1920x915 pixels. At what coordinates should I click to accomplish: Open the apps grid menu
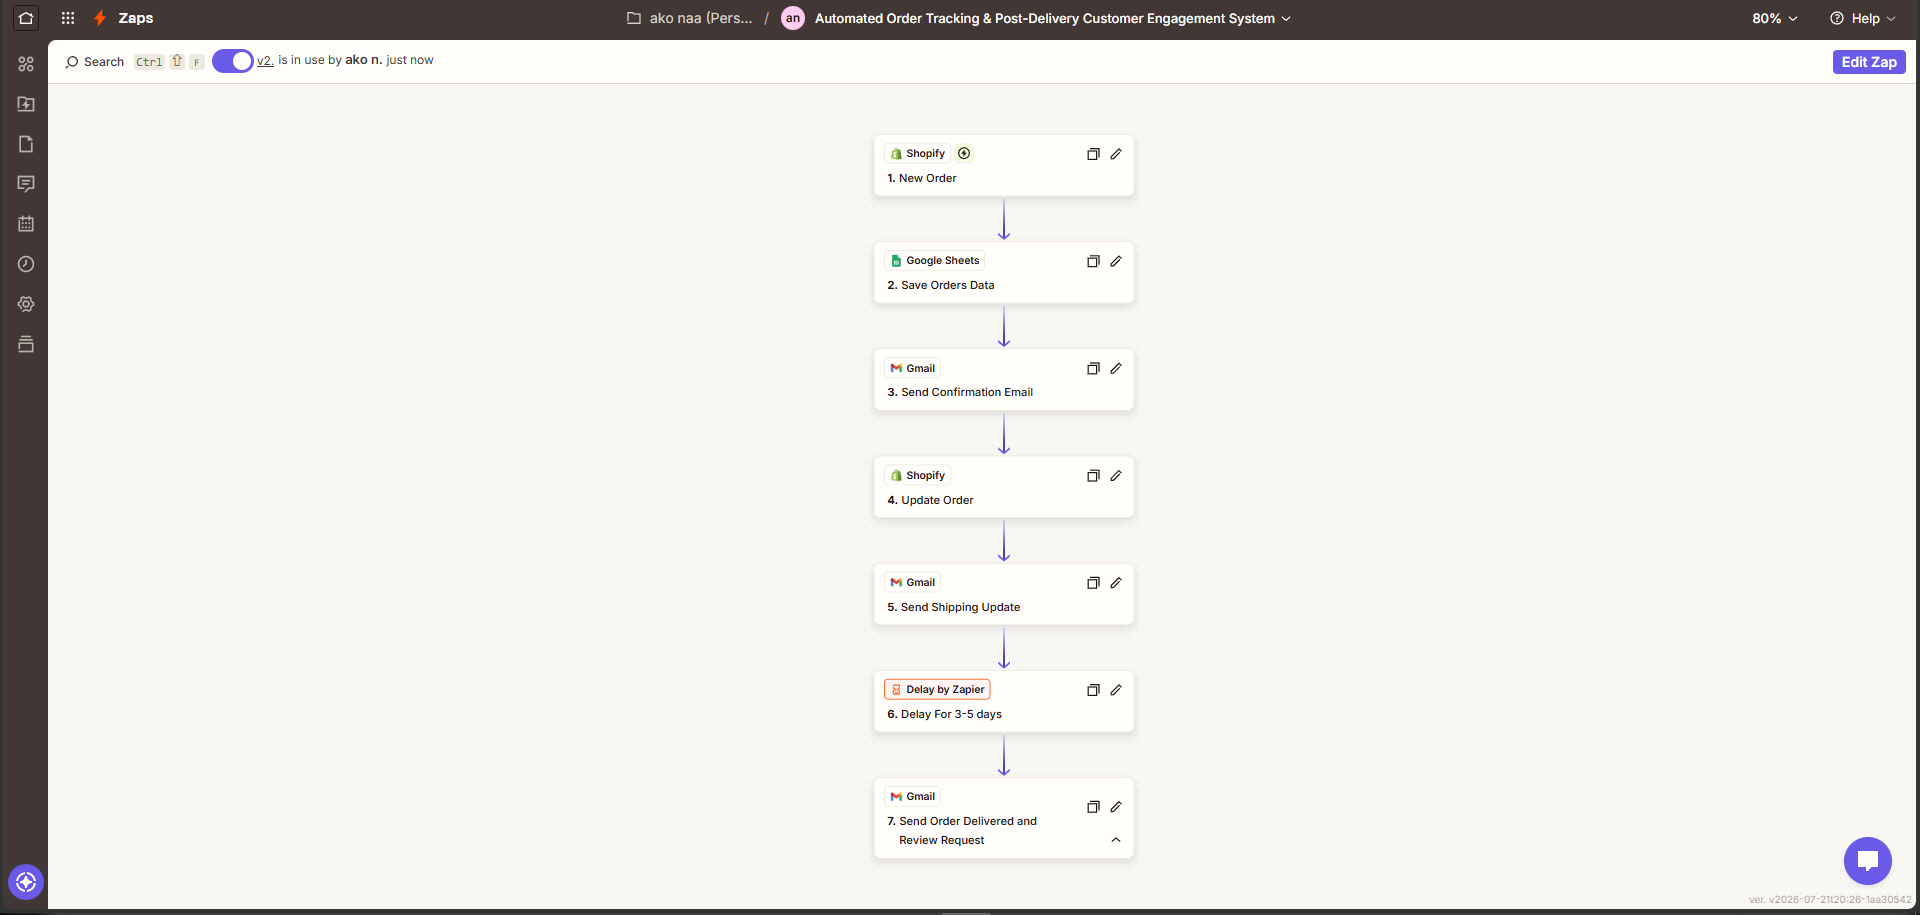tap(68, 18)
